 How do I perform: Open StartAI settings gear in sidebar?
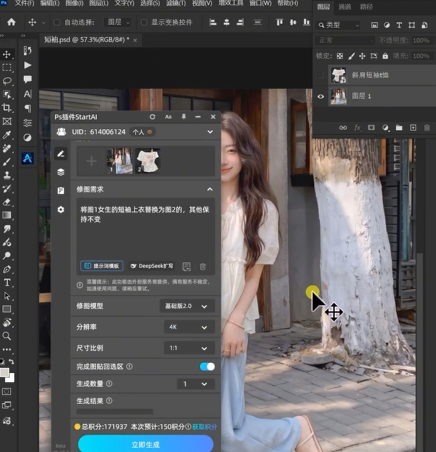coord(61,210)
